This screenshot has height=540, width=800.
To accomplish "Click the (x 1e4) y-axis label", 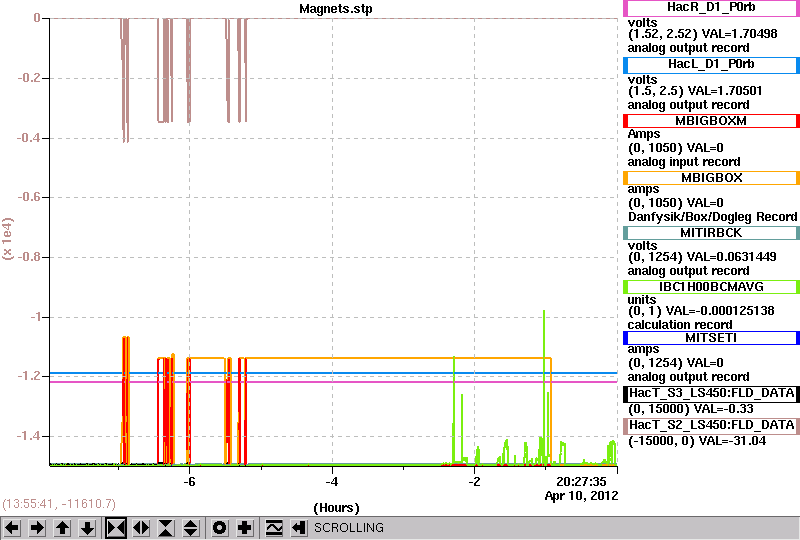I will point(8,238).
